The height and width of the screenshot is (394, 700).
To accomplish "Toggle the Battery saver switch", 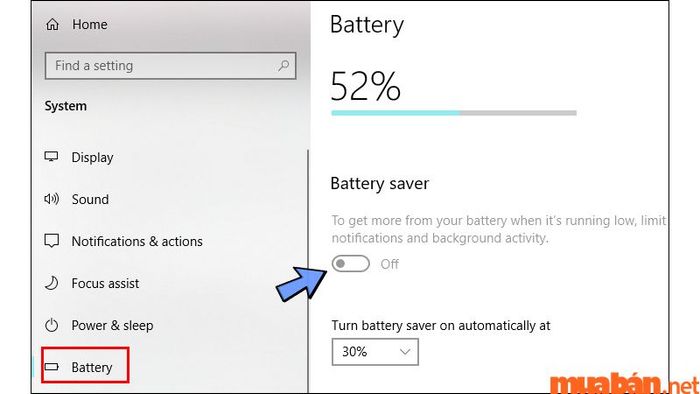I will pyautogui.click(x=350, y=264).
